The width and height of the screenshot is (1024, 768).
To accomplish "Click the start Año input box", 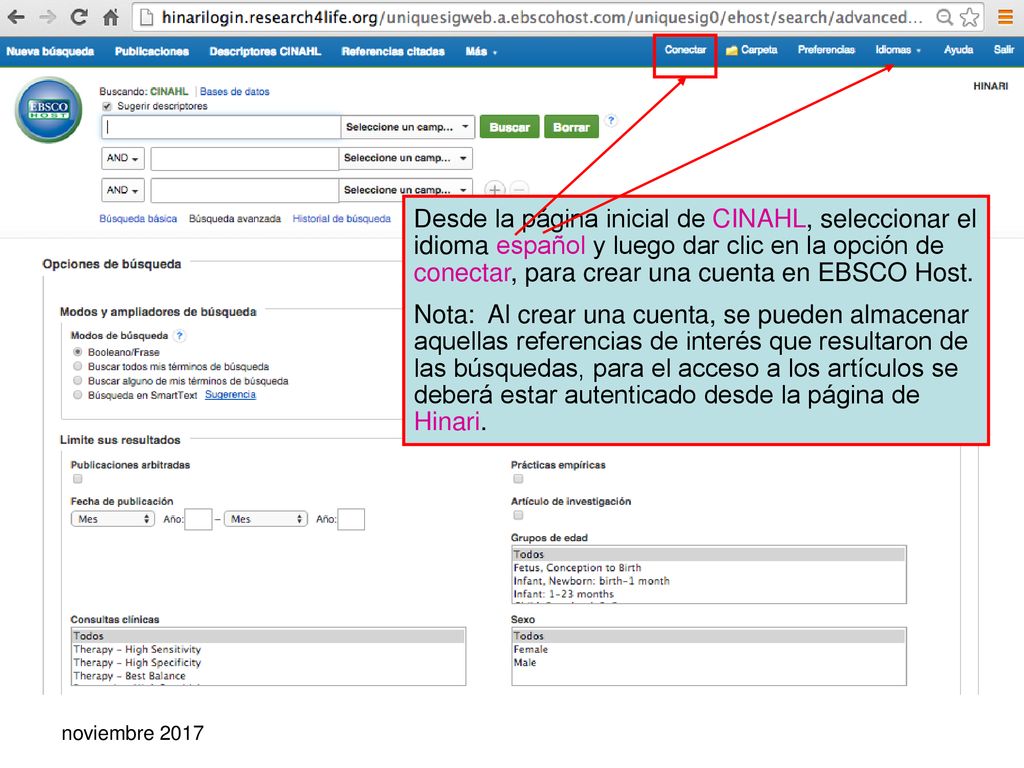I will pyautogui.click(x=199, y=520).
